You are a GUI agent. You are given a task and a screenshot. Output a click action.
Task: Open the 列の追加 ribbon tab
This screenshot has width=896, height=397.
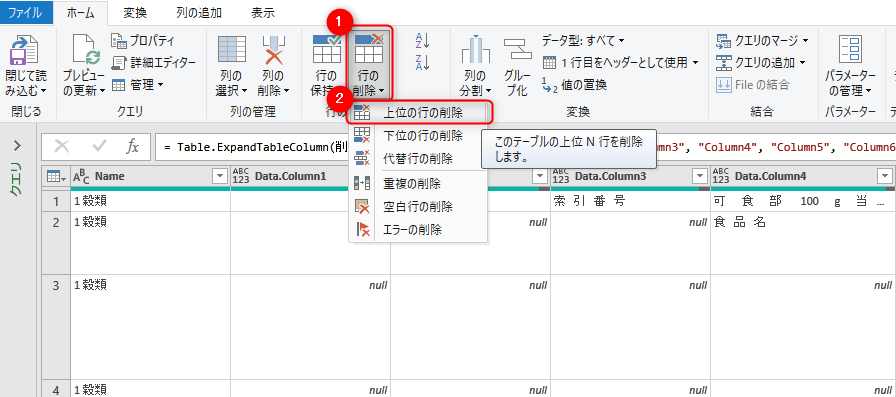click(199, 13)
